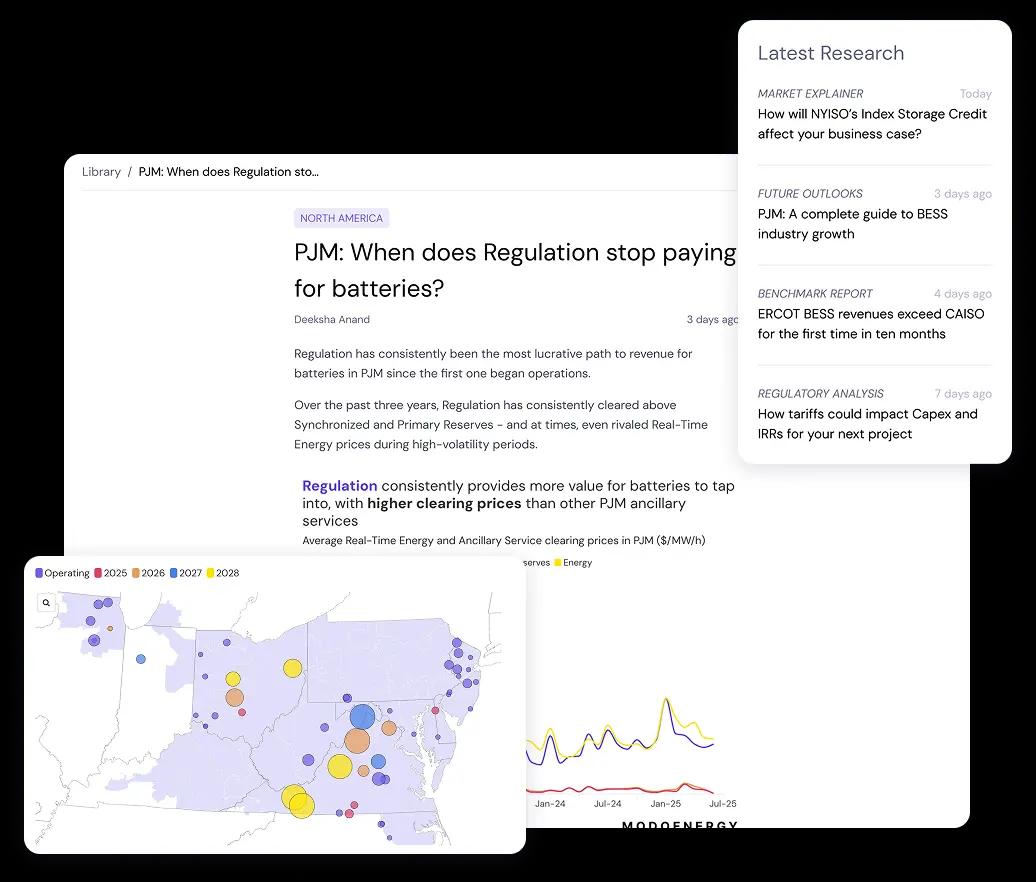Open the tariffs Capex and IRRs analysis
Screen dimensions: 1036x882
tap(868, 423)
